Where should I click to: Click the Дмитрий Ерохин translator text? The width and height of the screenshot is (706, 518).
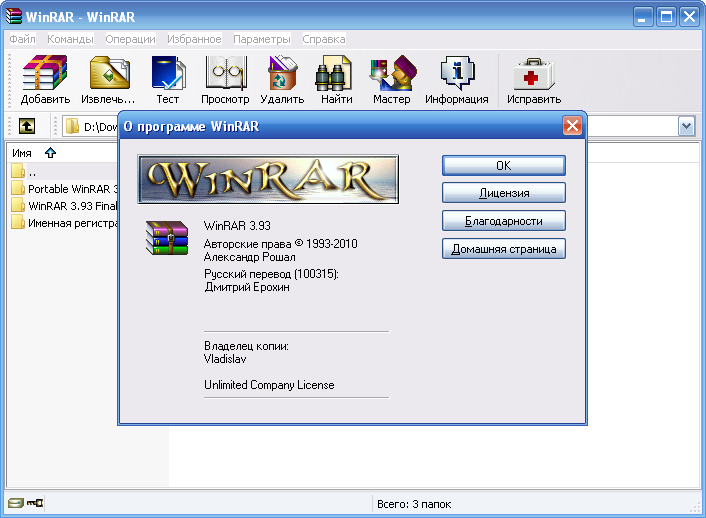[x=247, y=287]
